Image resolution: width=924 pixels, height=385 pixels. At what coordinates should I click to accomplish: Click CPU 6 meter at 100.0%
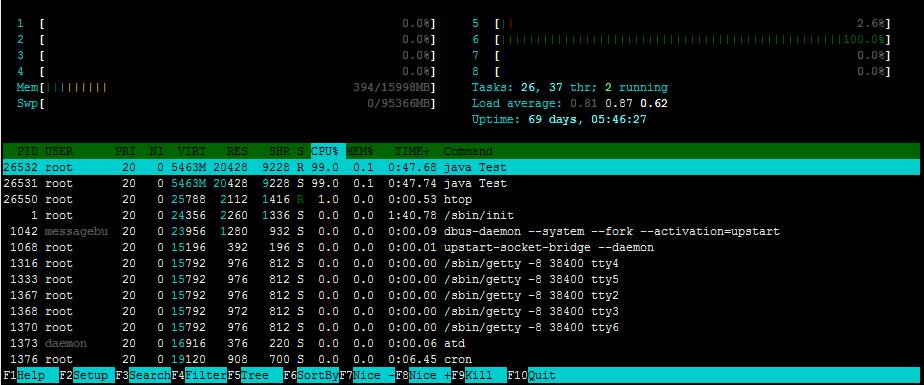click(x=692, y=40)
